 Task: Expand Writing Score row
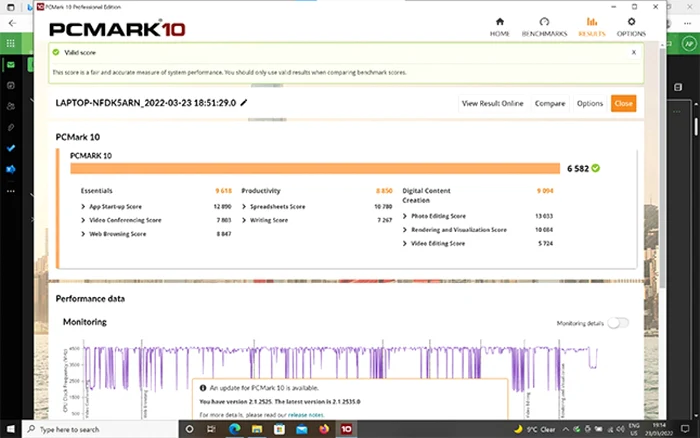(x=244, y=220)
